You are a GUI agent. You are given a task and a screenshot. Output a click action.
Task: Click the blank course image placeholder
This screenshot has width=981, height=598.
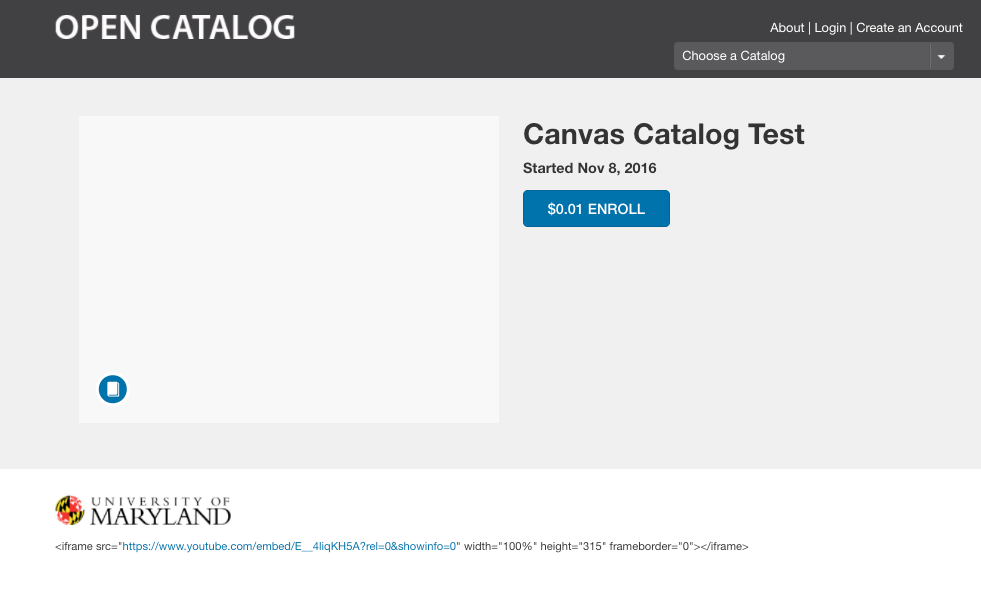click(288, 250)
